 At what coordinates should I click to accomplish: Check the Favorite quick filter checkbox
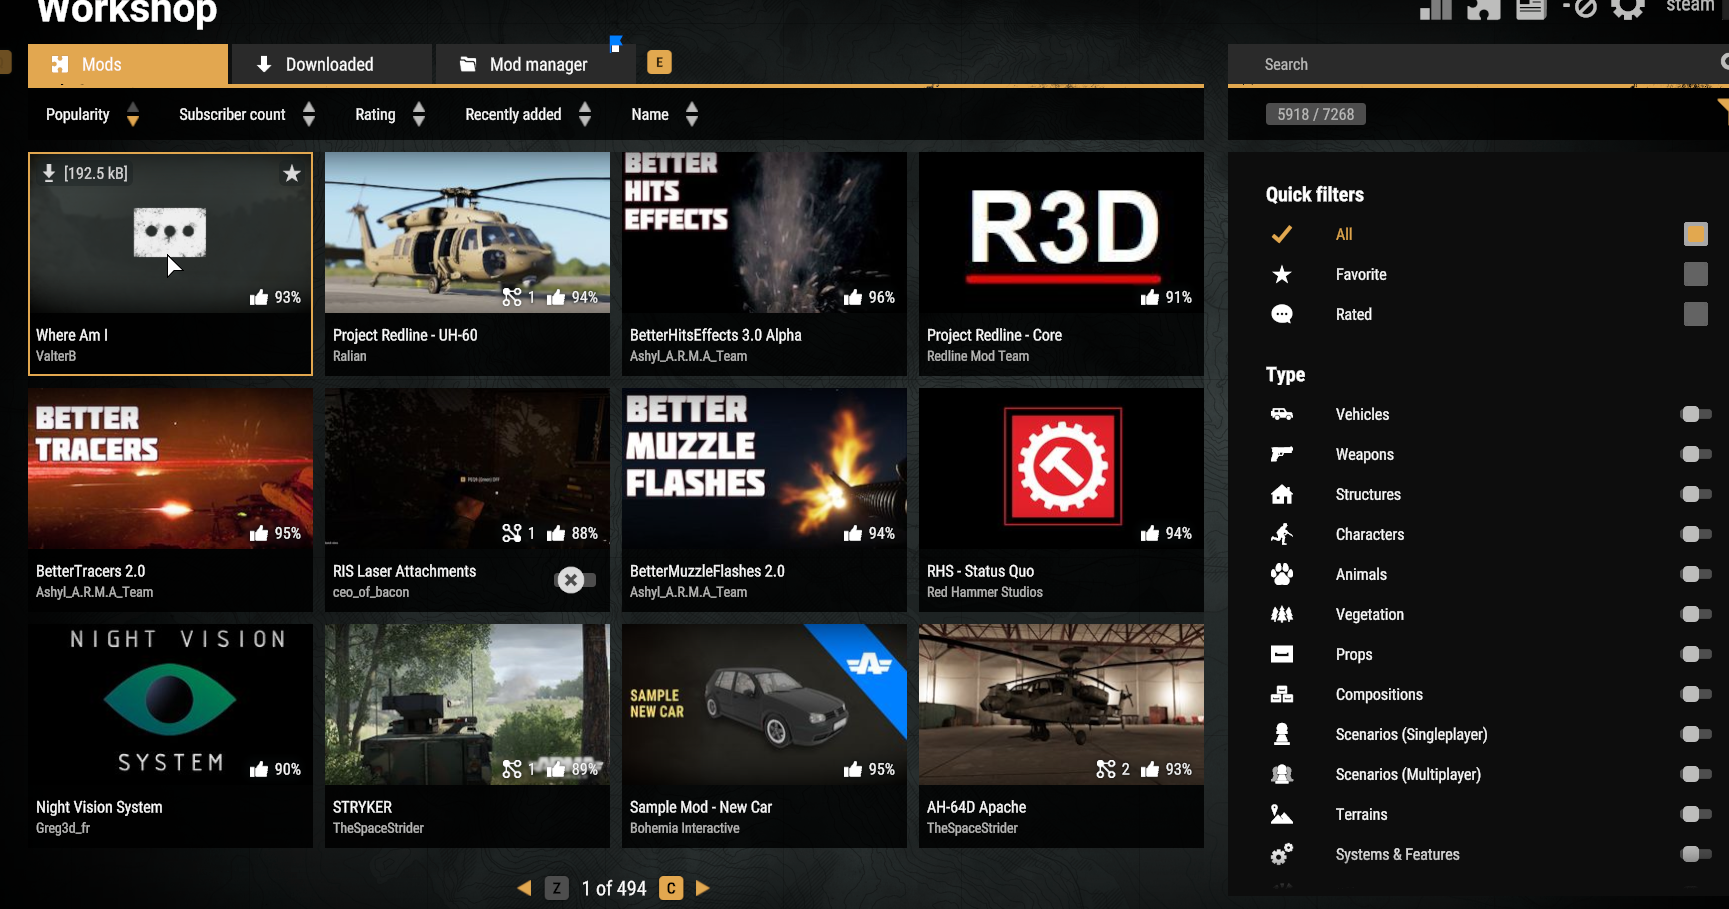[1696, 274]
